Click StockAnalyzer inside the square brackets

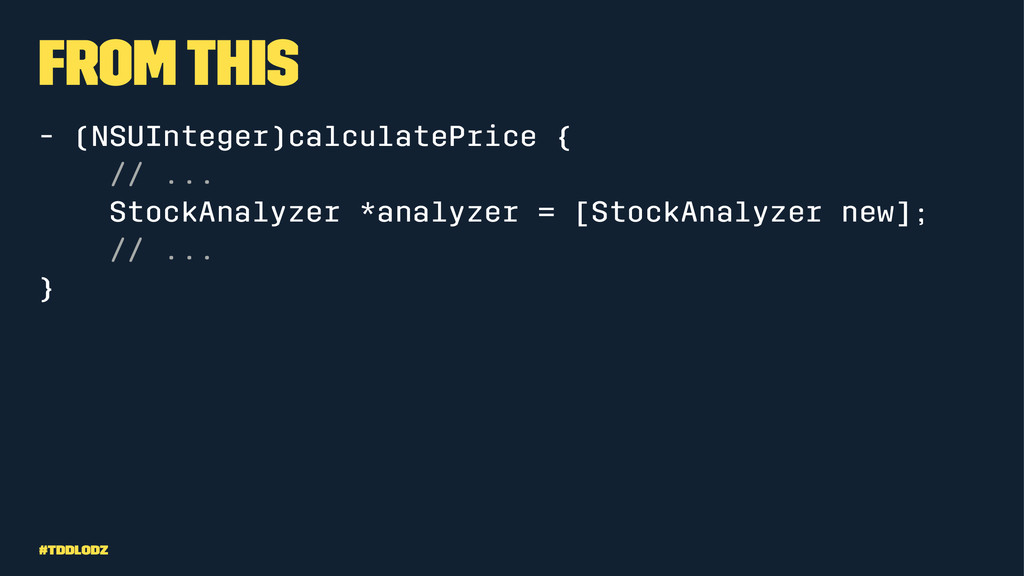(706, 214)
